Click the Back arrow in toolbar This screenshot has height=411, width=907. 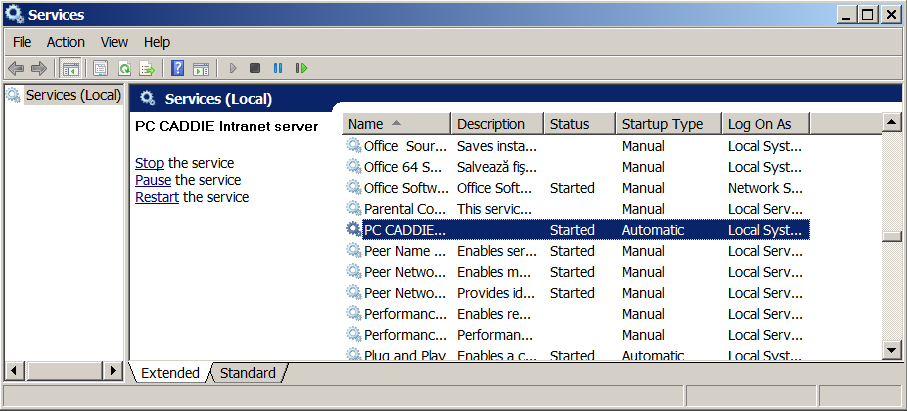(x=16, y=68)
